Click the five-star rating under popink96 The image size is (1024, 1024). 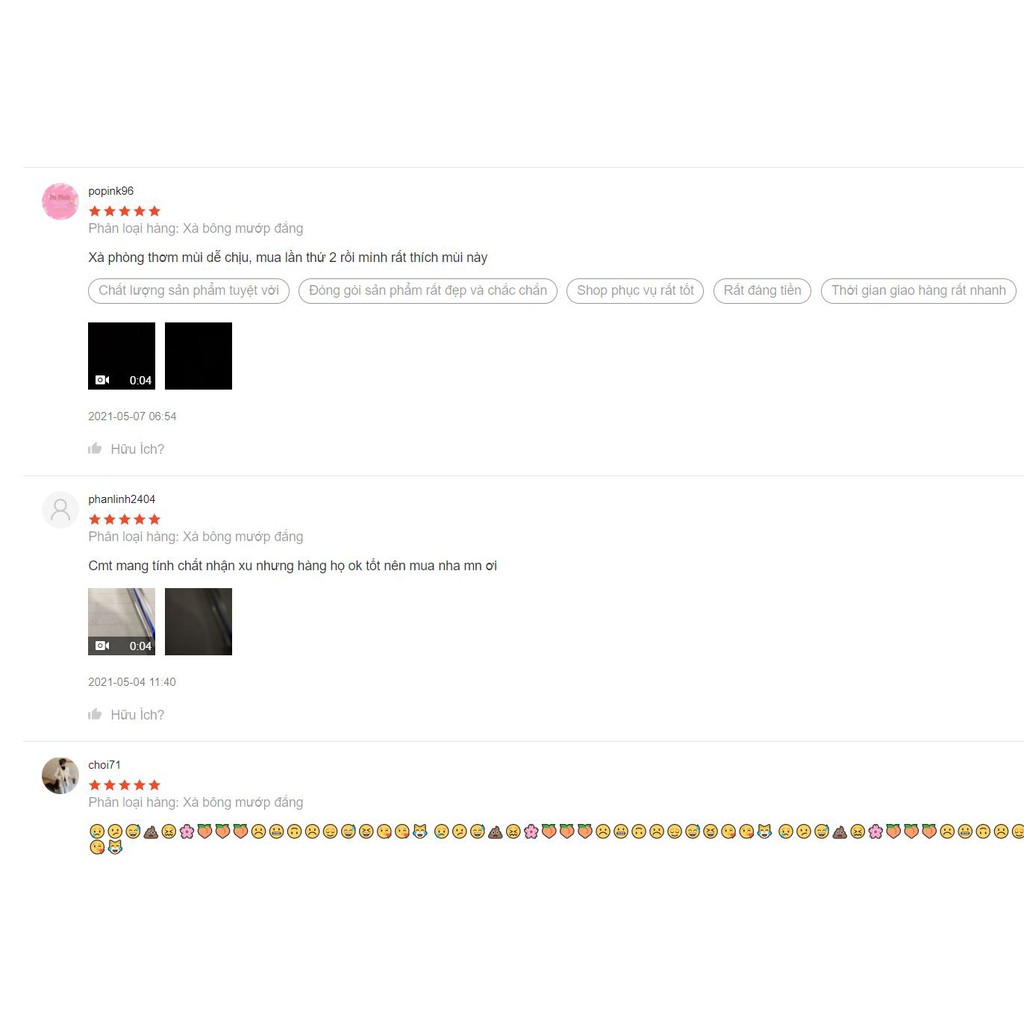point(124,211)
